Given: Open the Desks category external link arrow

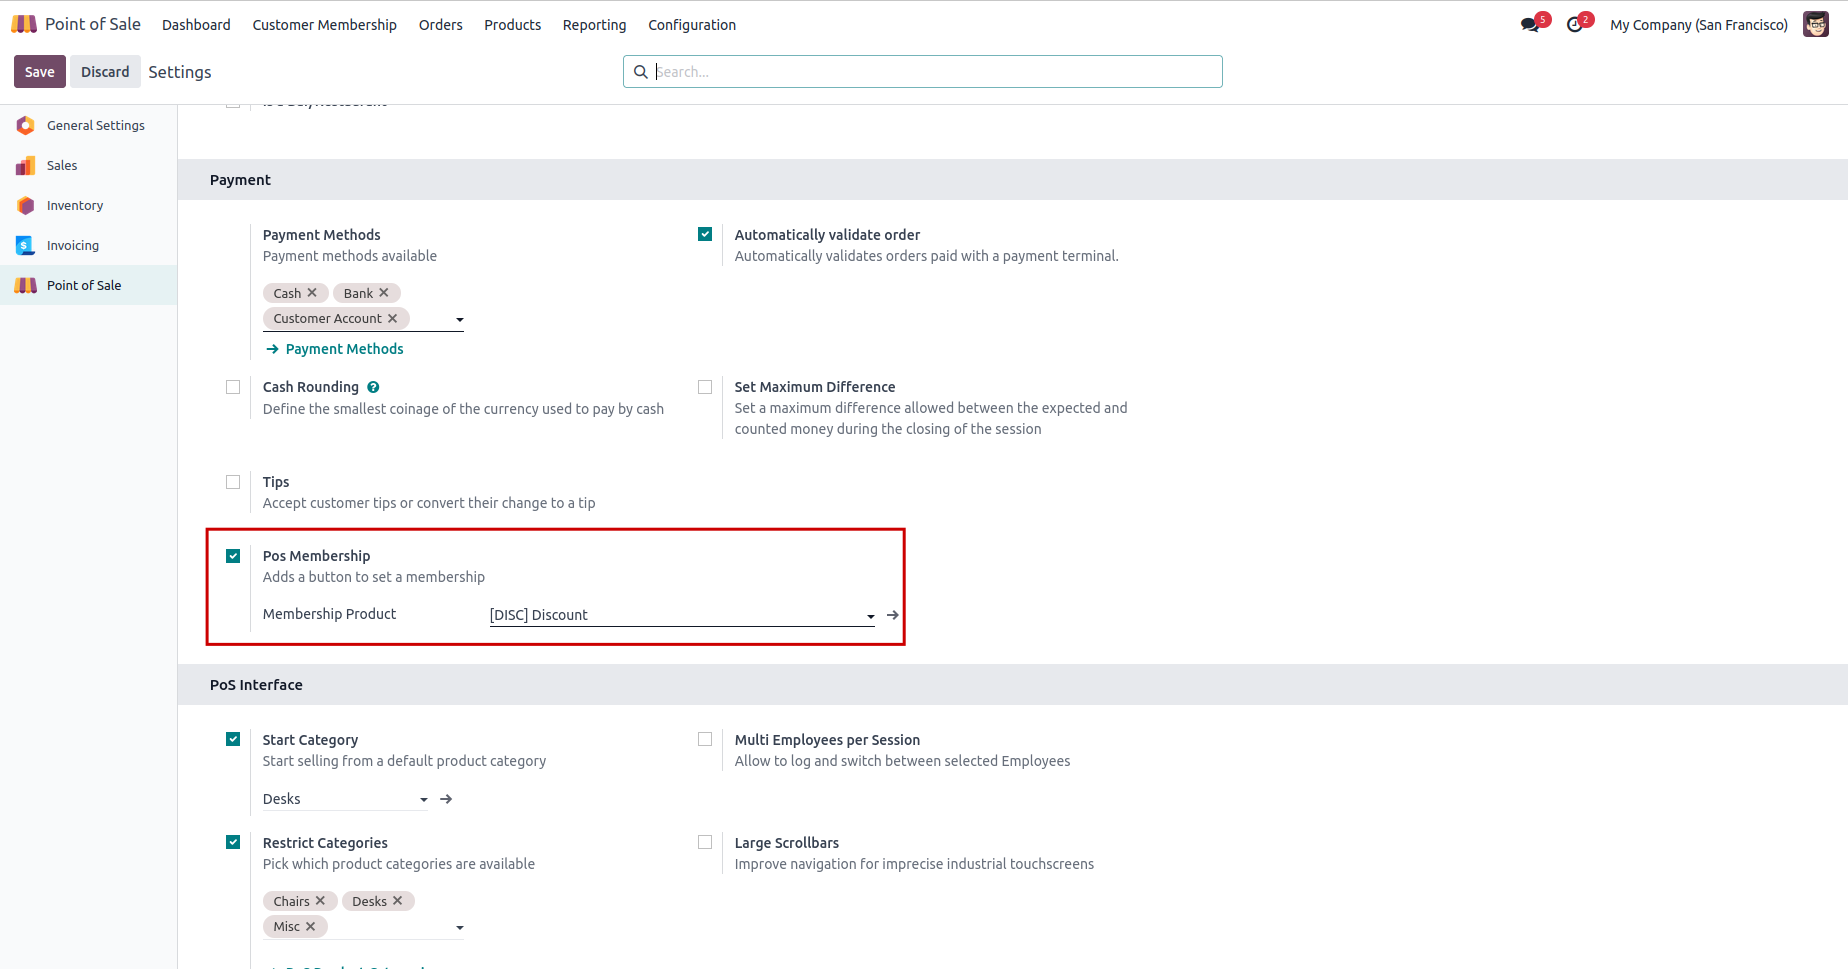Looking at the screenshot, I should (x=446, y=799).
